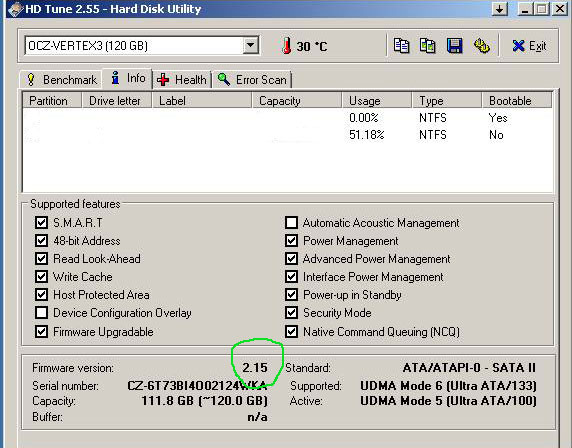This screenshot has width=572, height=448.
Task: Select the partition row with 0.00% usage
Action: [287, 118]
